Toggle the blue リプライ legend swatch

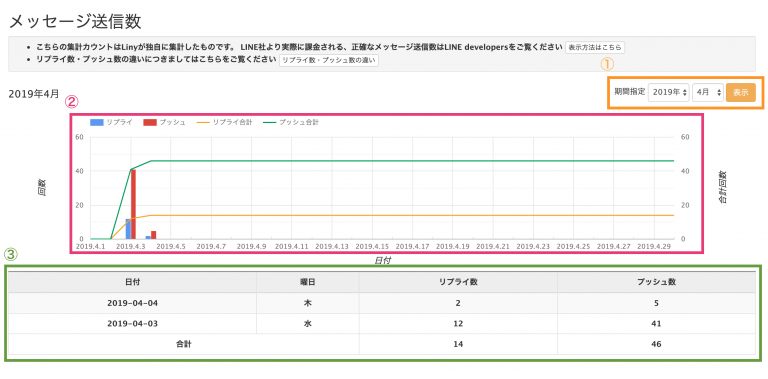96,123
